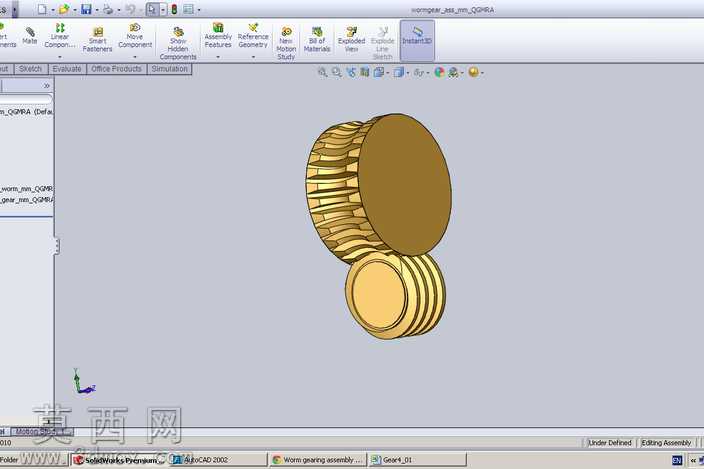Screen dimensions: 704x469
Task: Click the EN language indicator in the tray
Action: (677, 460)
